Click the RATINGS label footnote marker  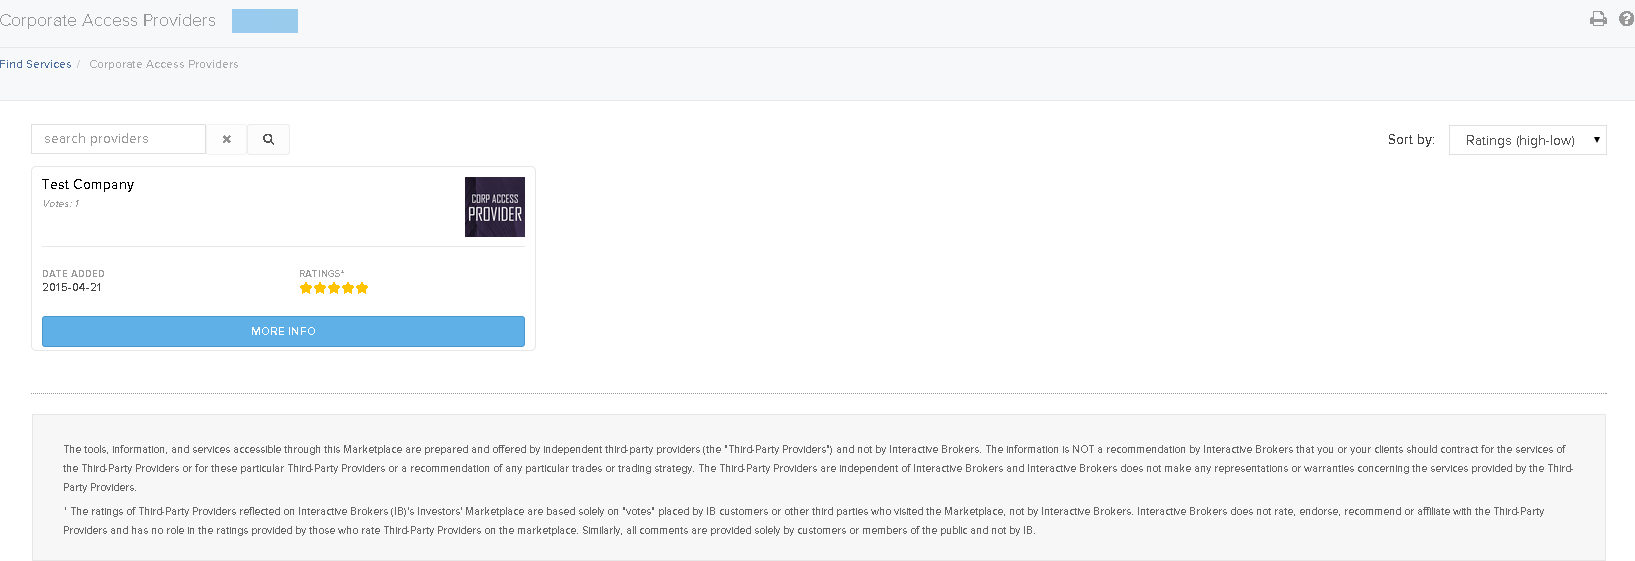[342, 272]
